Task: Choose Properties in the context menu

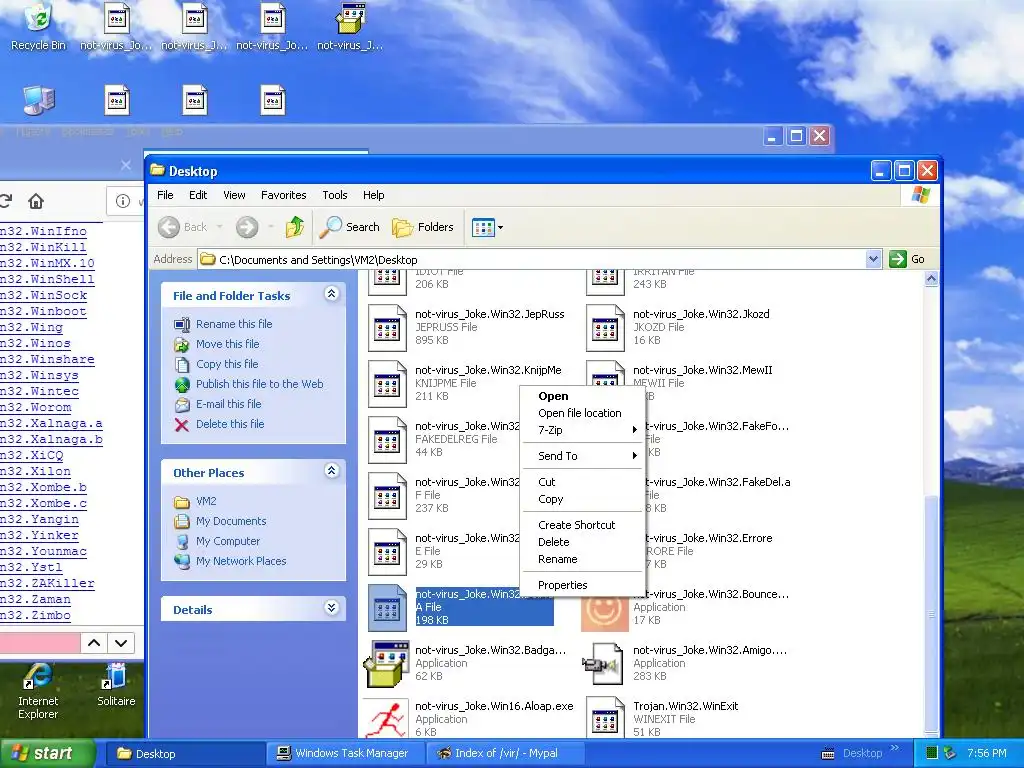Action: (x=583, y=586)
